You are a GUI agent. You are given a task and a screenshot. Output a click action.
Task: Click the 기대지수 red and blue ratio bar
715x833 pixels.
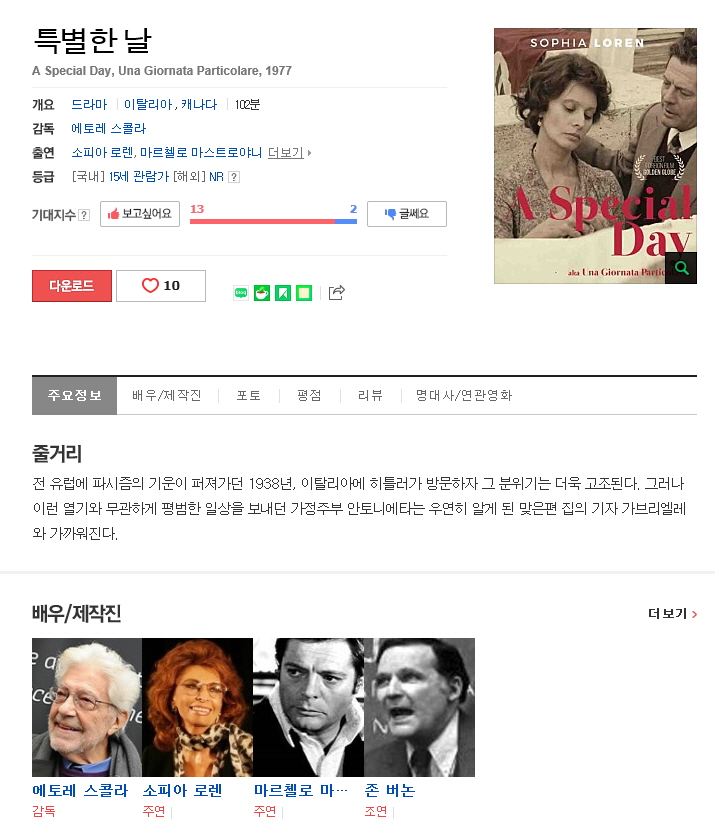(273, 221)
